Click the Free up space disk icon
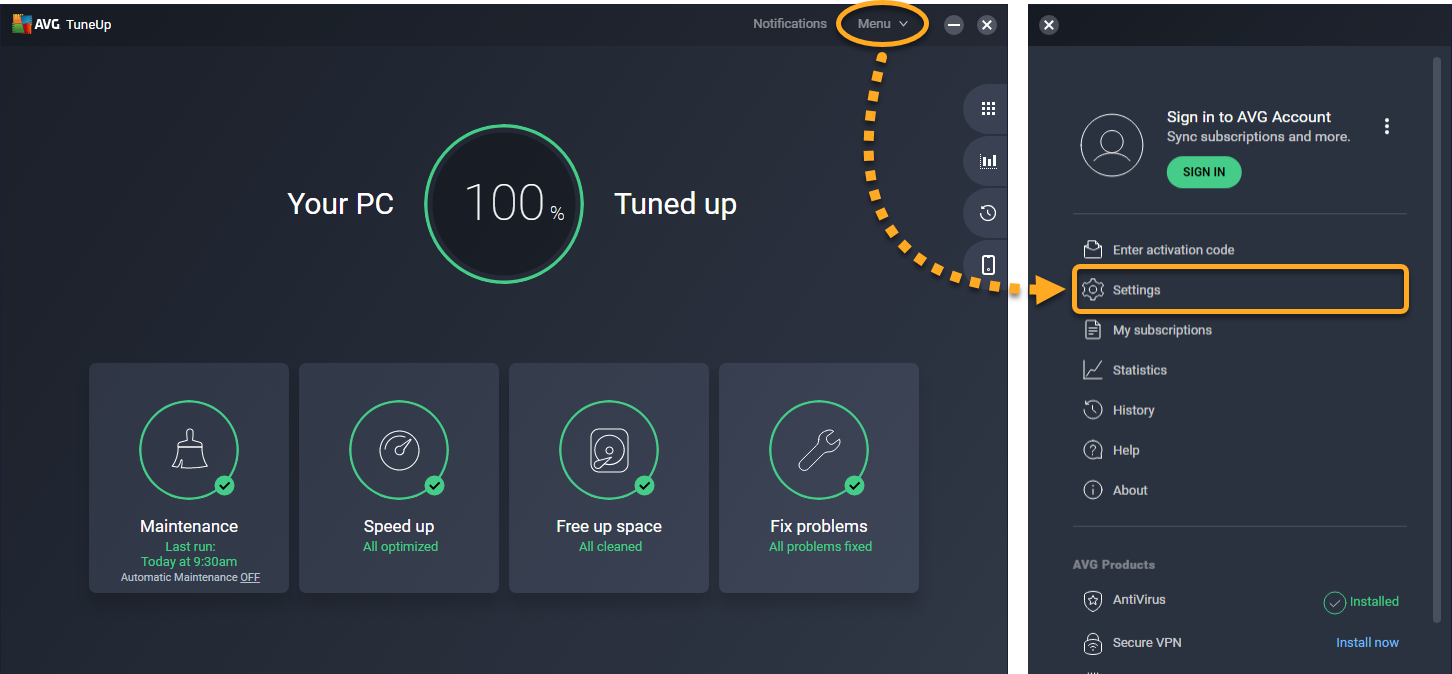Screen dimensions: 1452x674 coord(609,450)
